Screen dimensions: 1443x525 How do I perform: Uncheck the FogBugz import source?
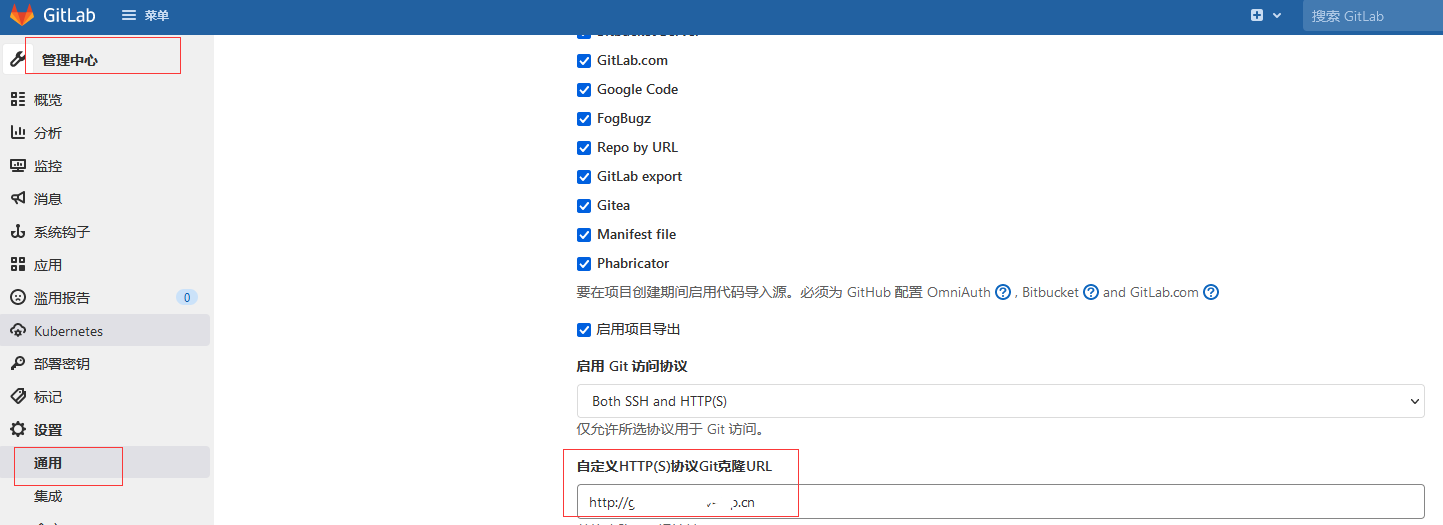tap(584, 118)
